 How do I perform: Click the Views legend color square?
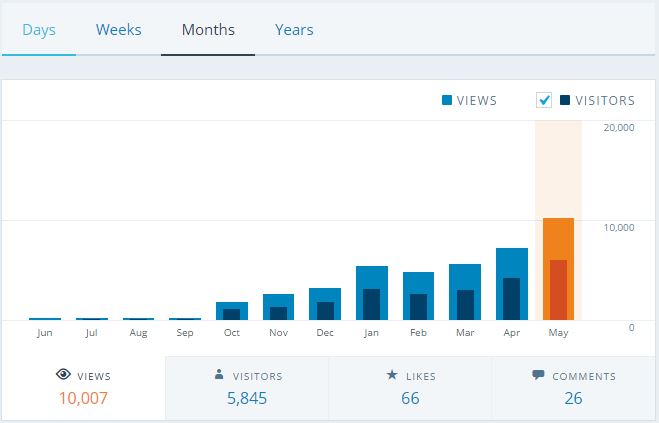point(447,100)
